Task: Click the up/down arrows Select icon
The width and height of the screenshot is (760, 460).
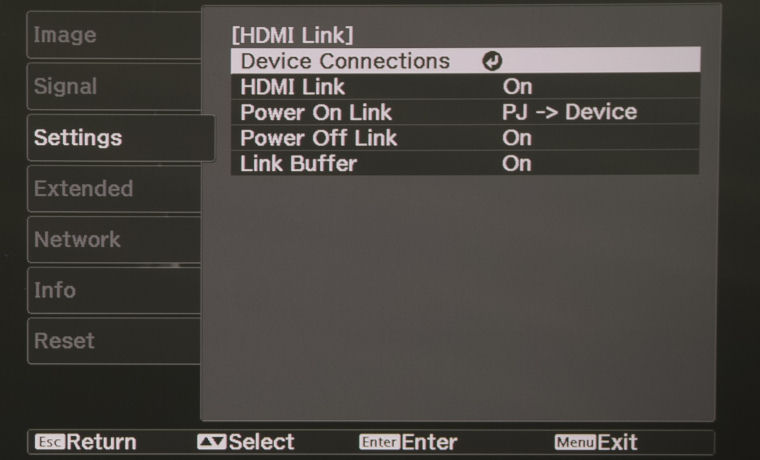Action: tap(211, 442)
